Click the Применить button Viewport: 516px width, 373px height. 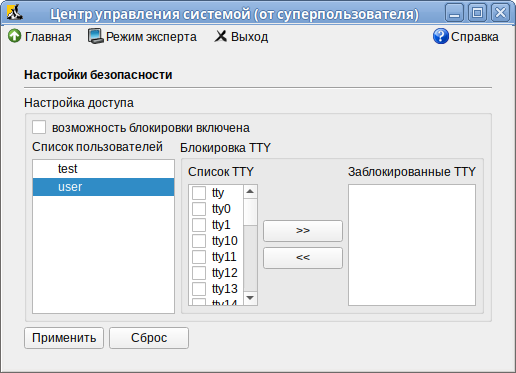[64, 338]
